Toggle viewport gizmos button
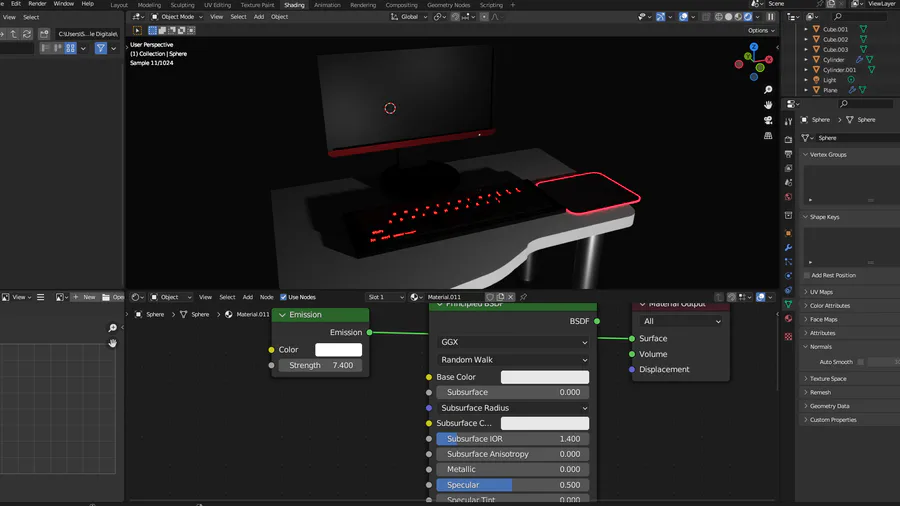 (x=661, y=17)
